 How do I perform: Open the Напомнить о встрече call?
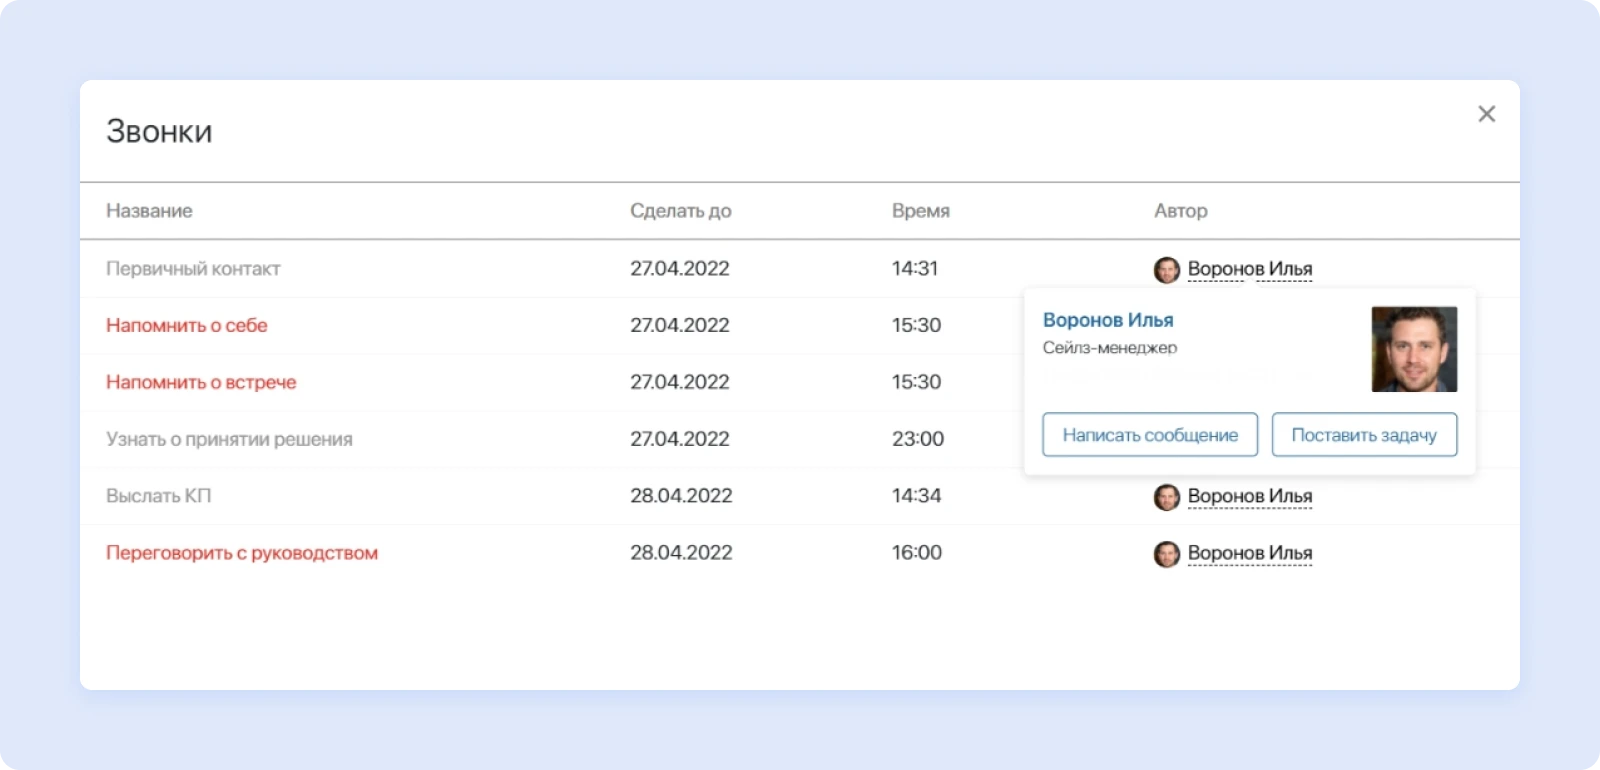(x=201, y=382)
